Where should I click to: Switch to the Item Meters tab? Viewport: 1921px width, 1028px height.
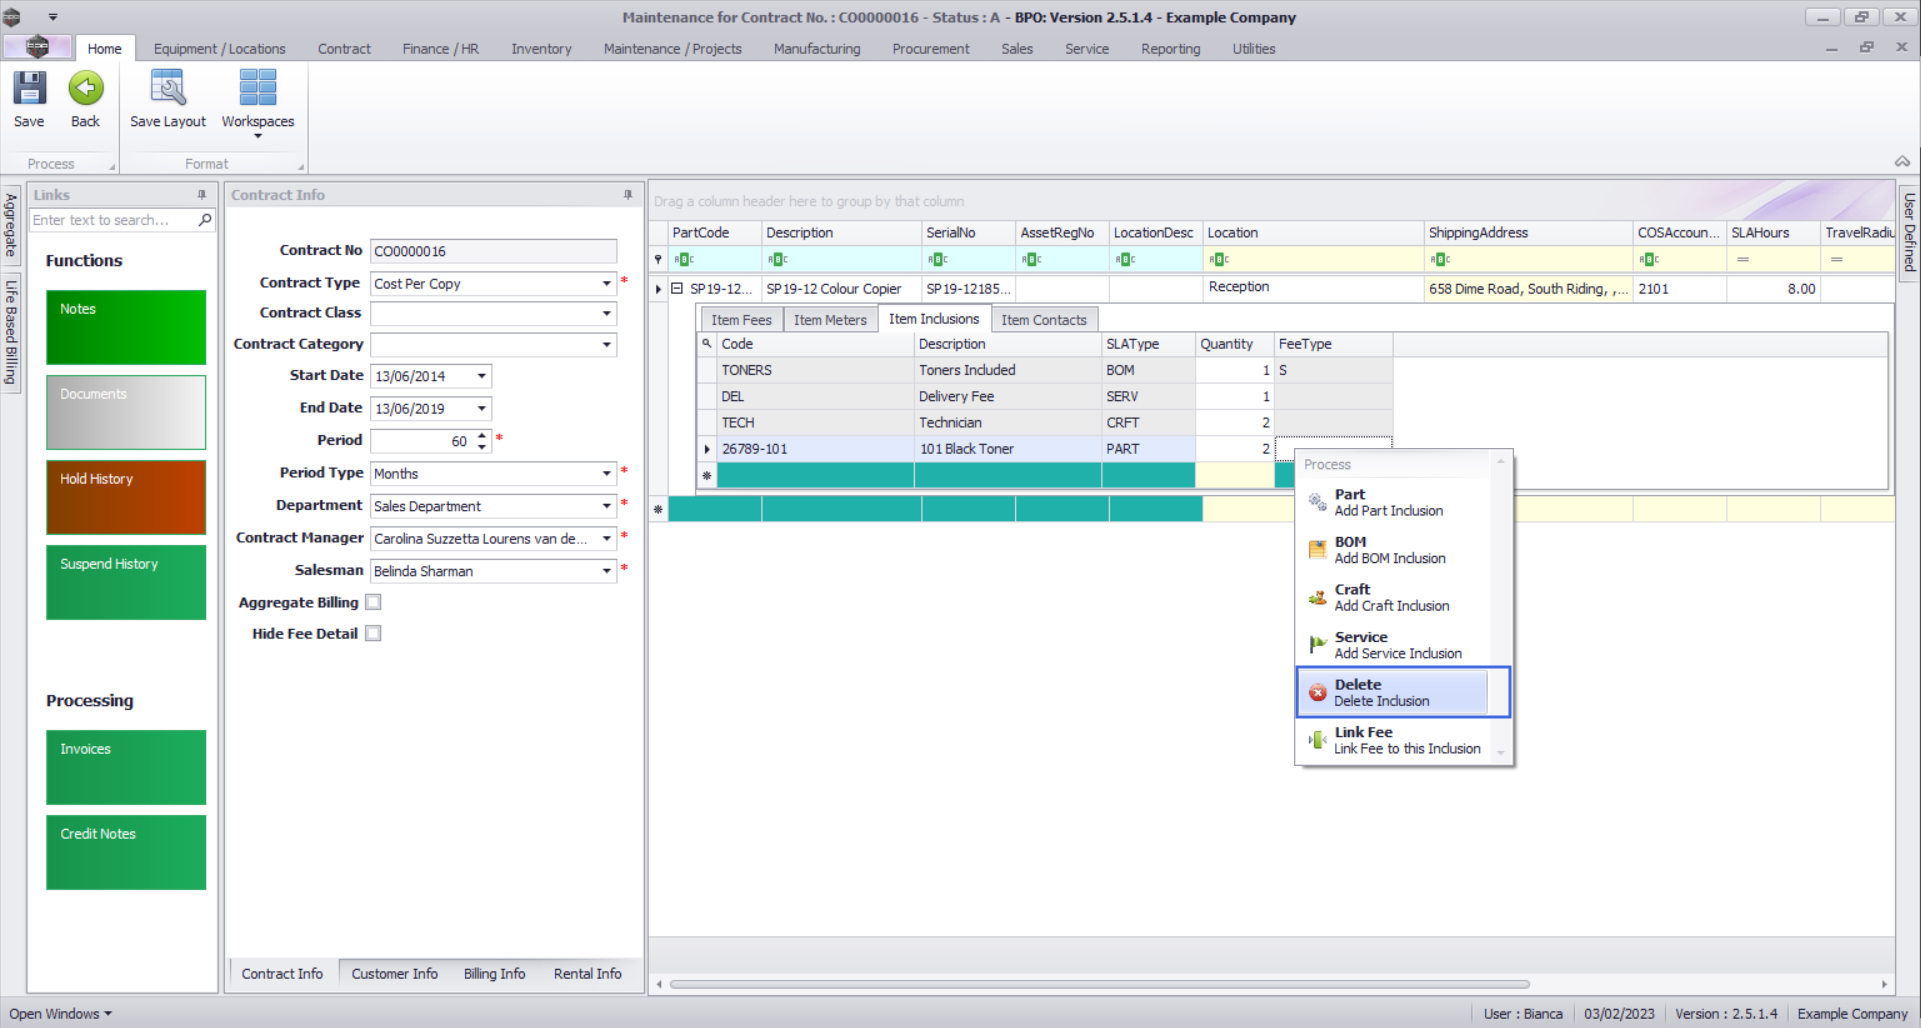[829, 320]
